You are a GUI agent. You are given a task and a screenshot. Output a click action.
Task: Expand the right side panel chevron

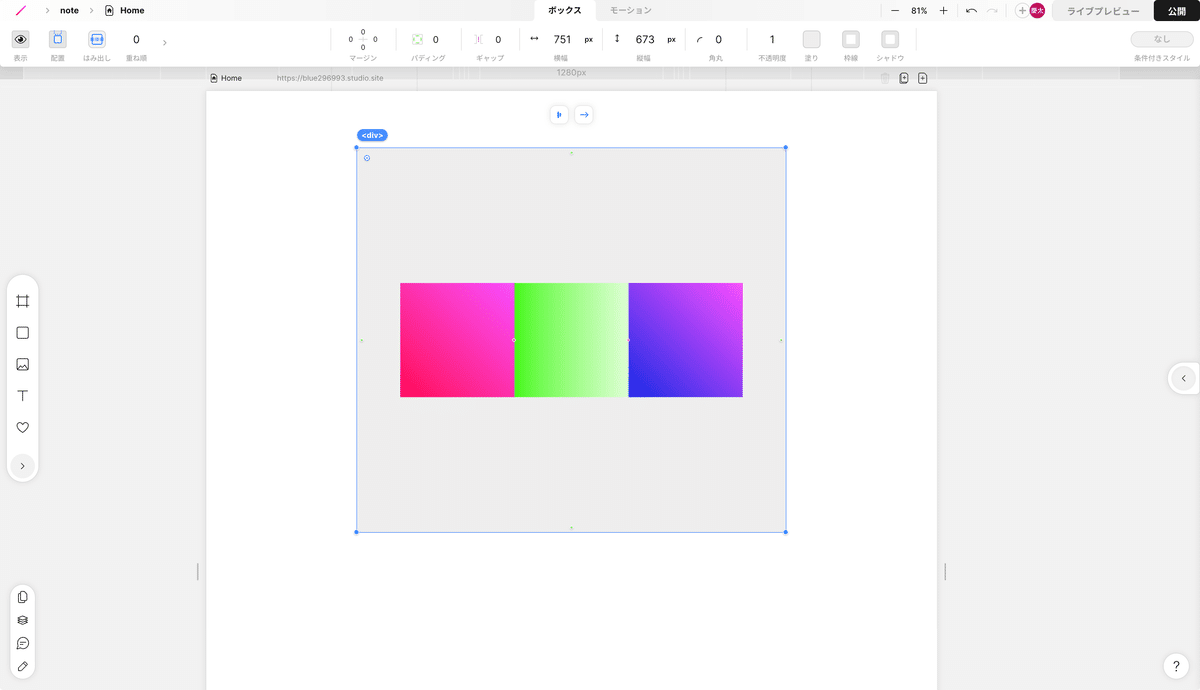(x=1184, y=378)
